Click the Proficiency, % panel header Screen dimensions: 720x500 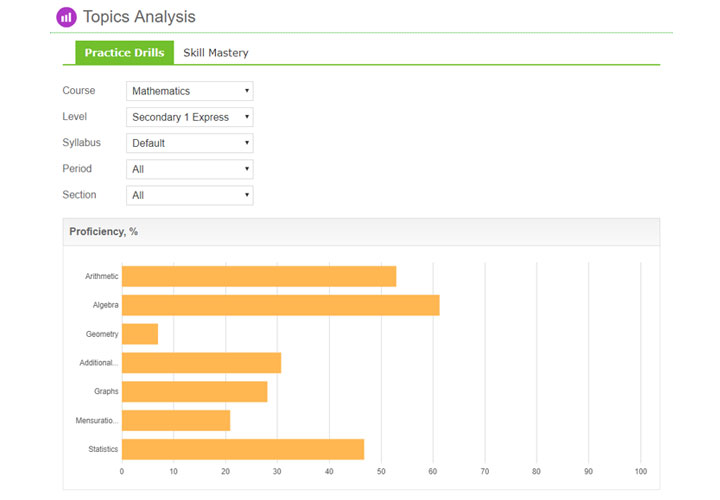pos(104,232)
